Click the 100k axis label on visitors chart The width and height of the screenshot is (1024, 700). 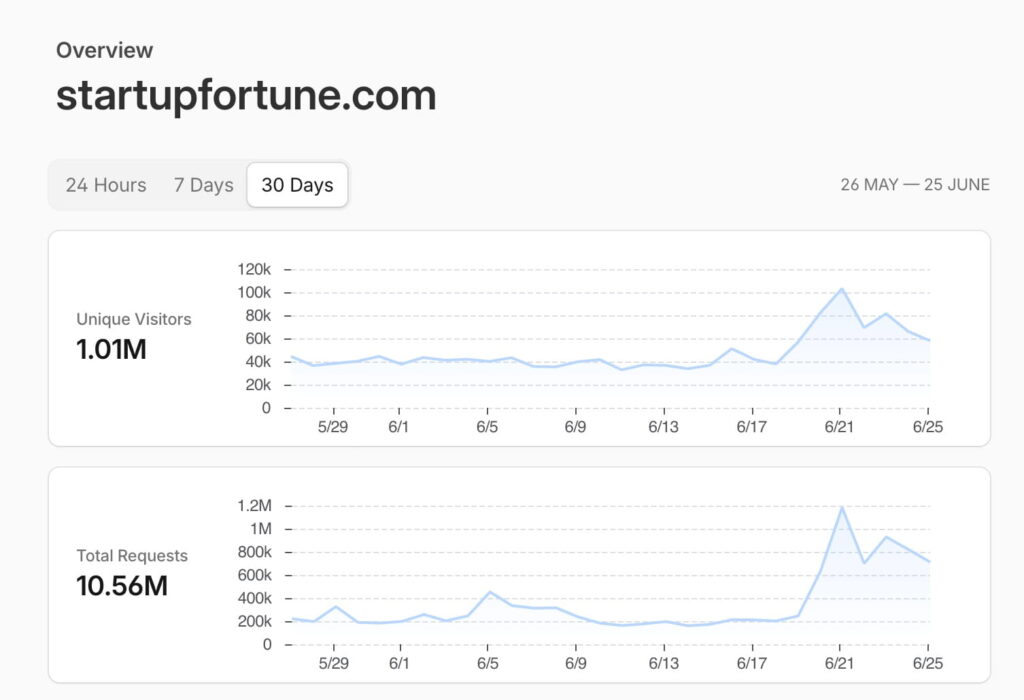[254, 293]
